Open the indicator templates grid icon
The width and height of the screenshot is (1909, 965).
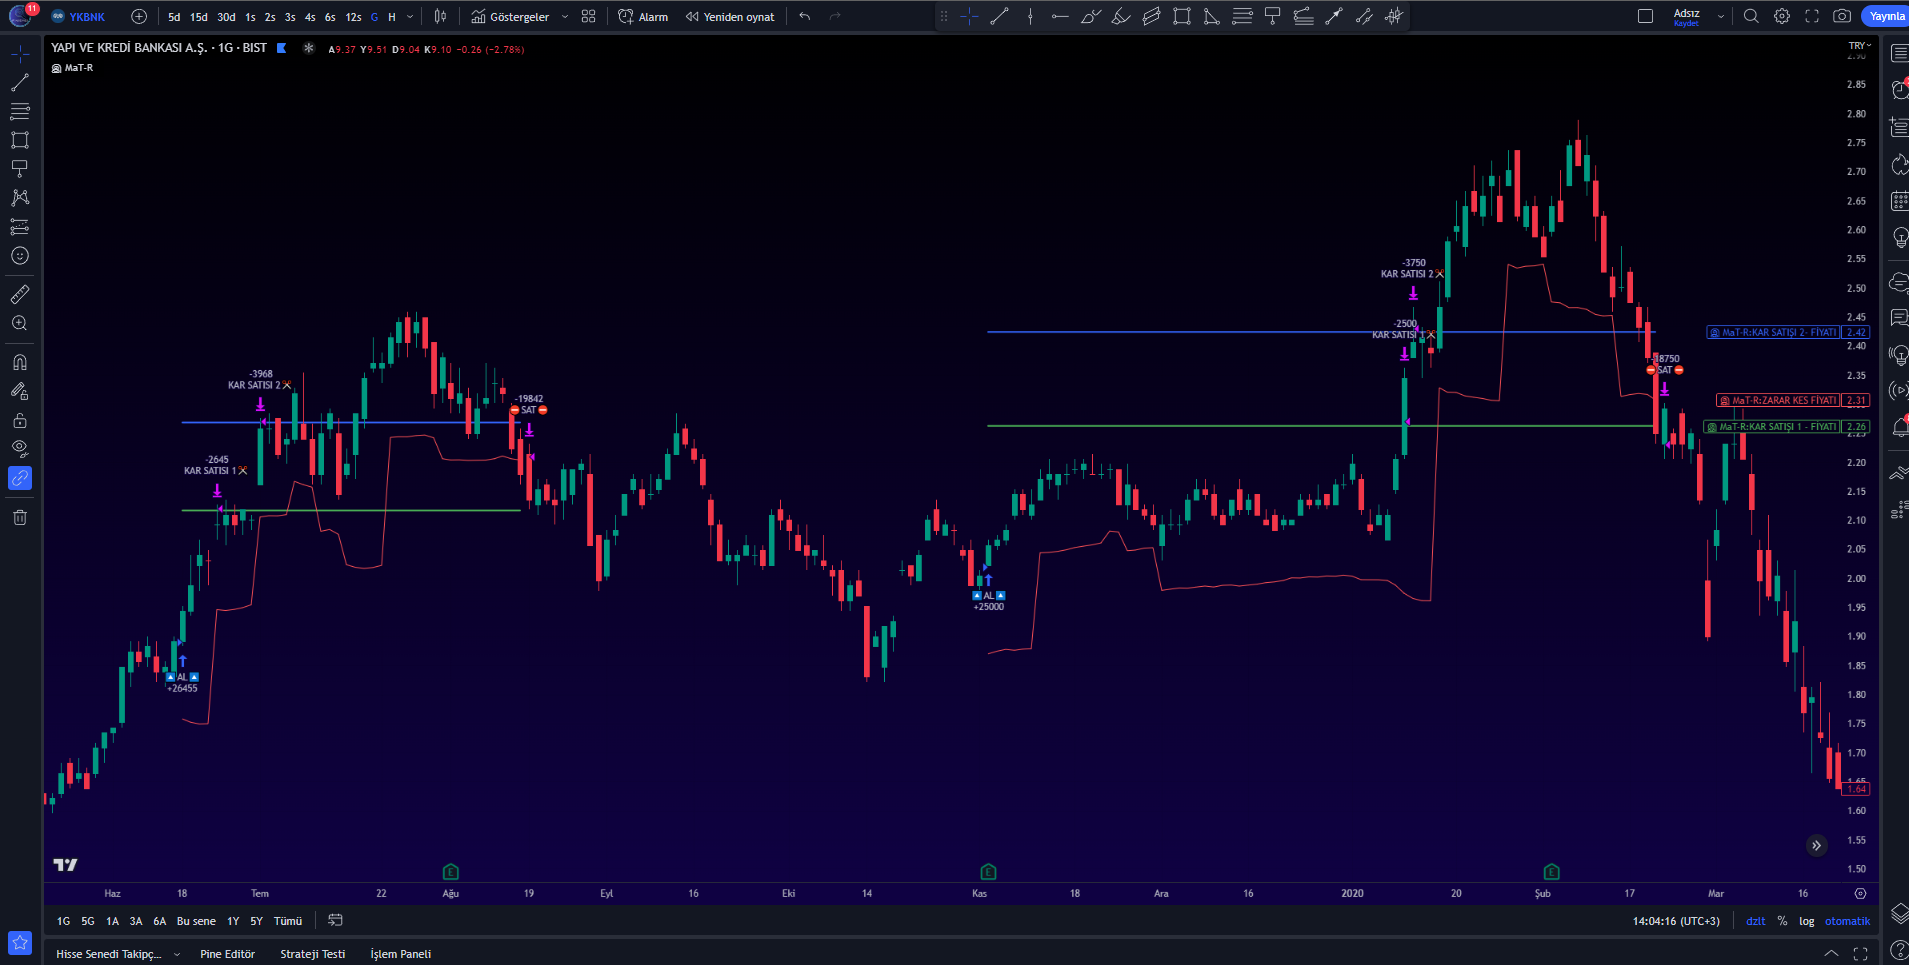point(589,17)
